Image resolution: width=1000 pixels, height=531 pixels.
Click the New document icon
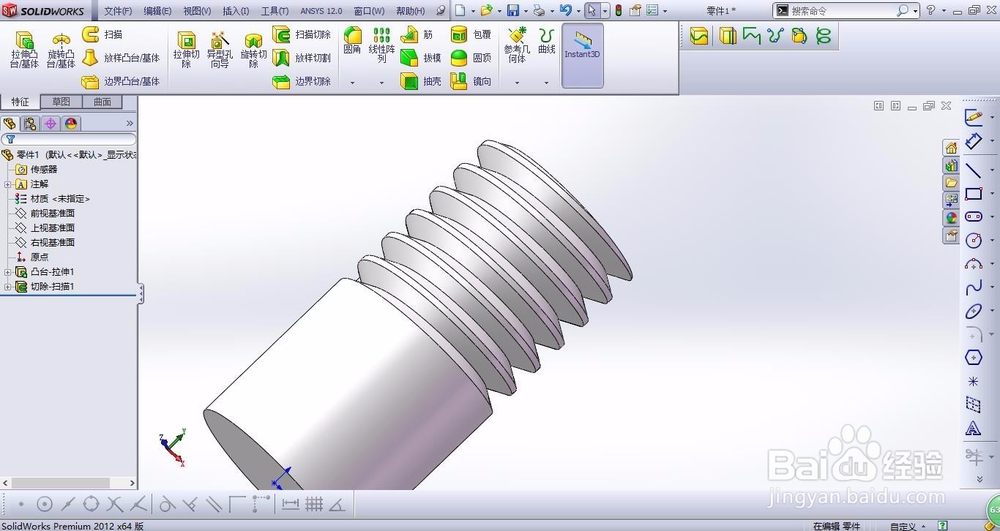coord(460,10)
